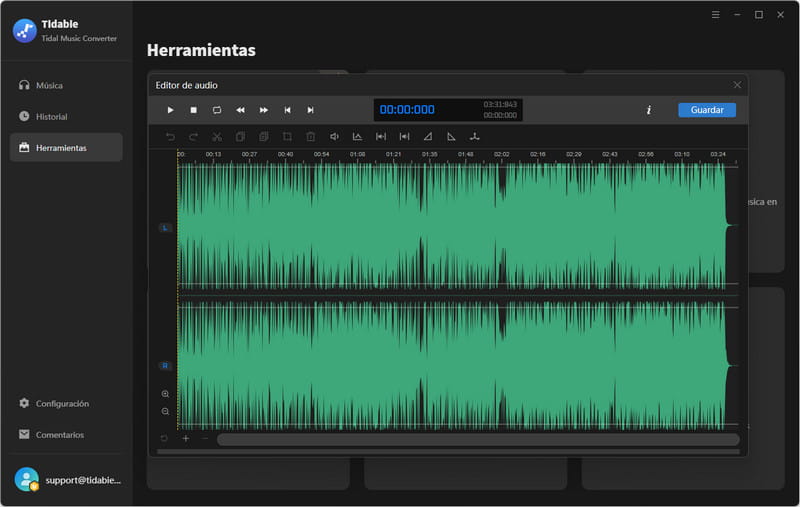The width and height of the screenshot is (800, 507).
Task: Click the 00:27 mark on ruler
Action: (249, 154)
